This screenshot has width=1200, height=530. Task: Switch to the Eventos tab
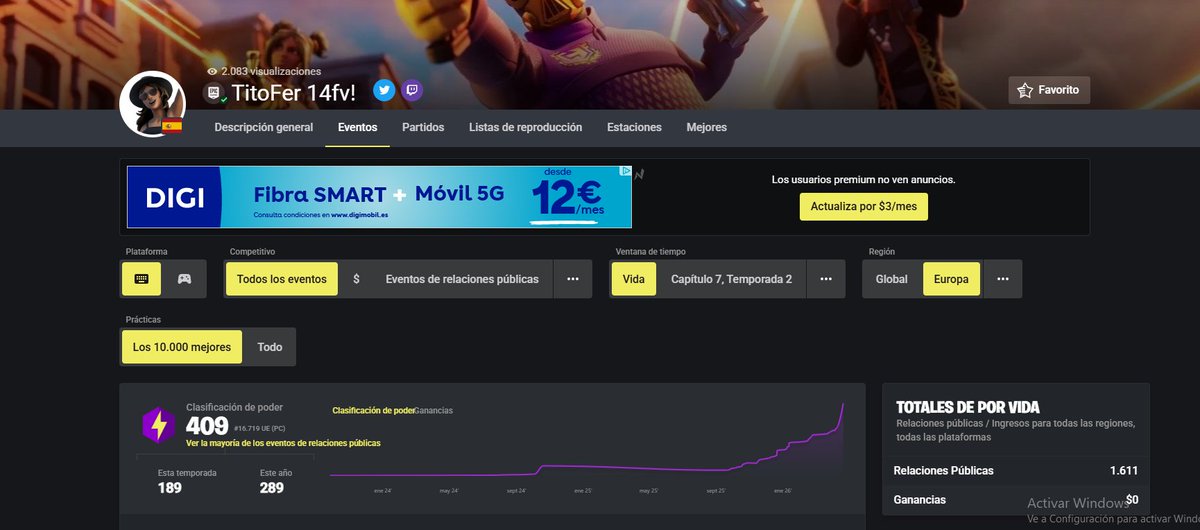[358, 128]
